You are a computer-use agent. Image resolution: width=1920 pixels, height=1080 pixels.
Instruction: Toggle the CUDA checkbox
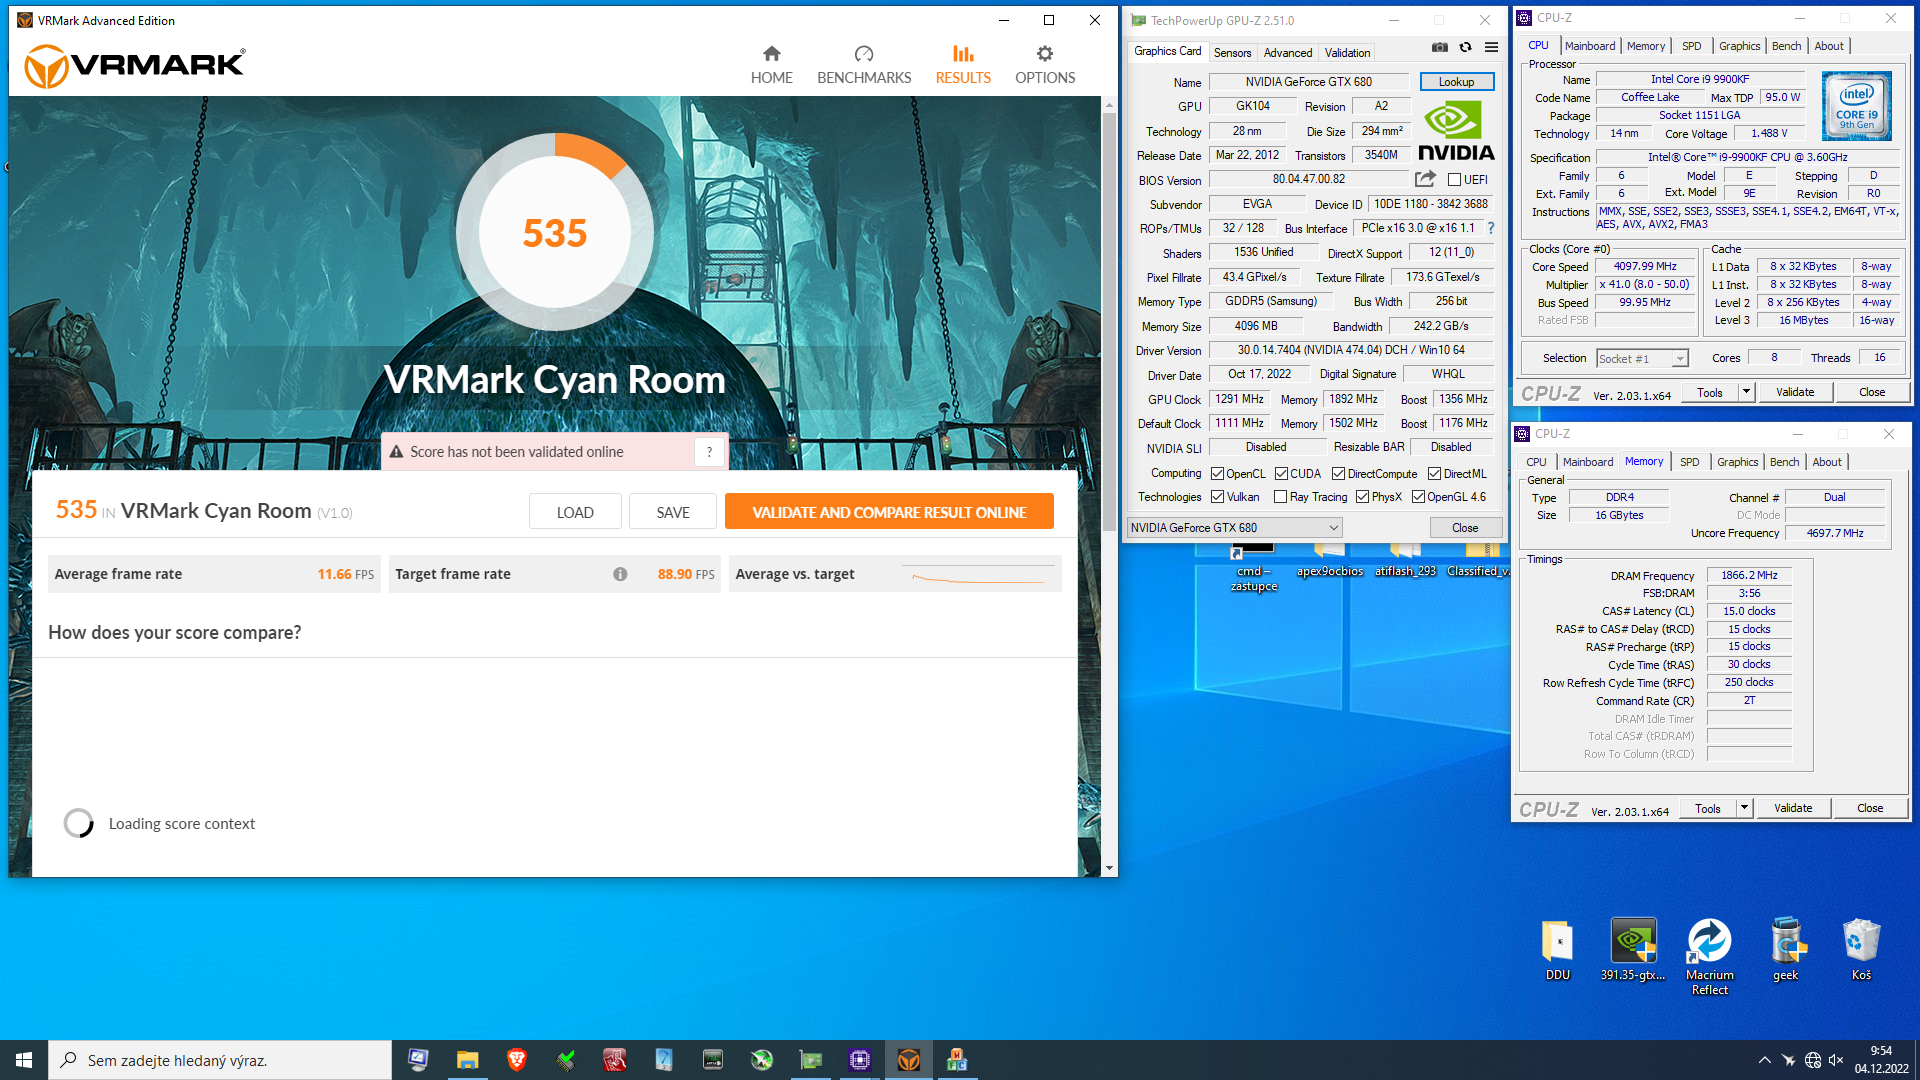click(1281, 474)
